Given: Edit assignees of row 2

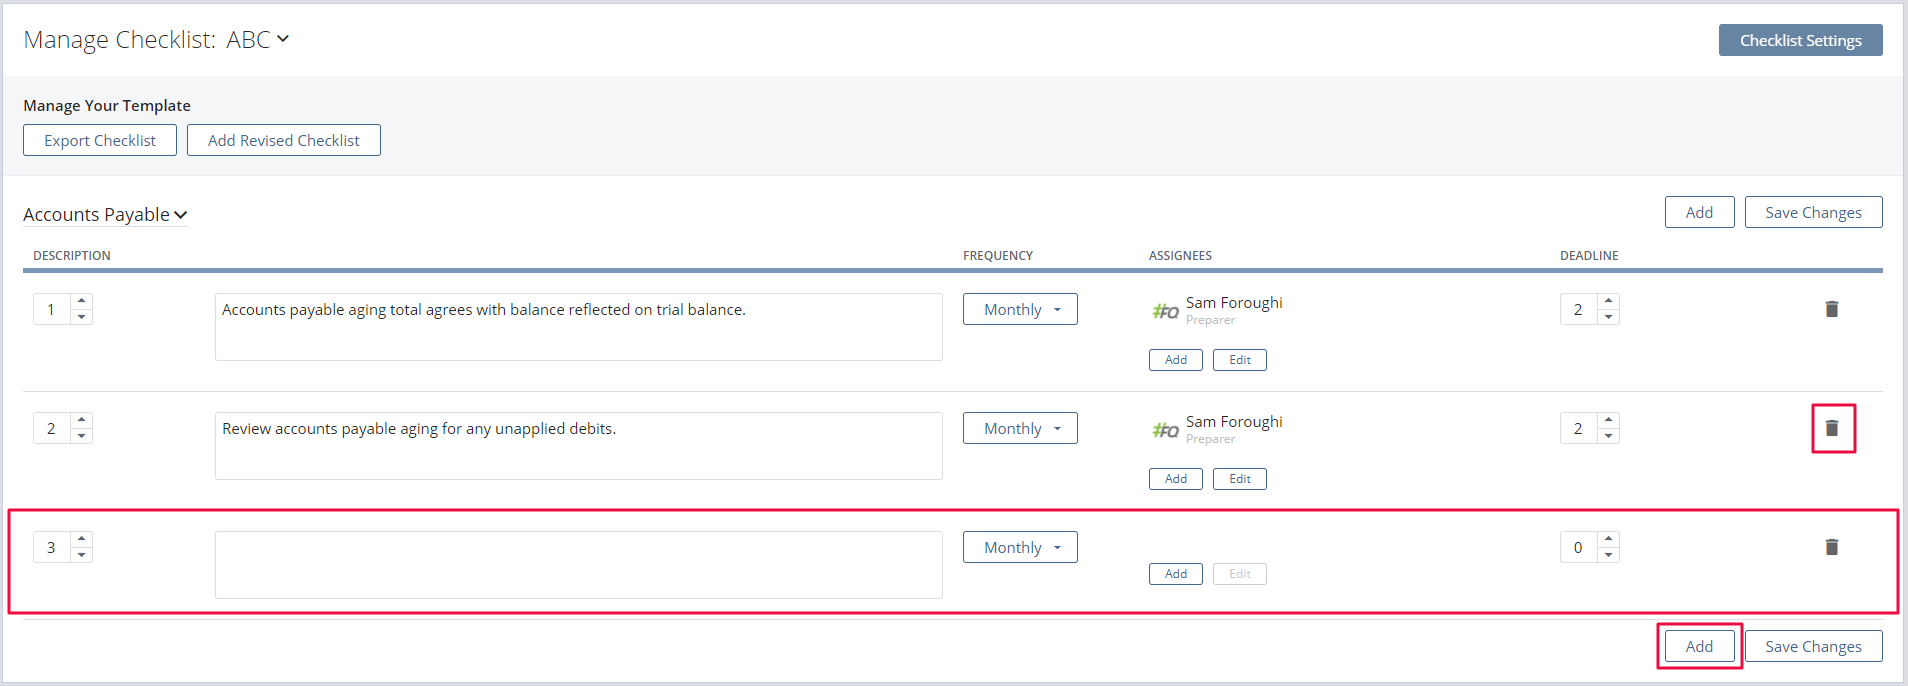Looking at the screenshot, I should (x=1240, y=479).
